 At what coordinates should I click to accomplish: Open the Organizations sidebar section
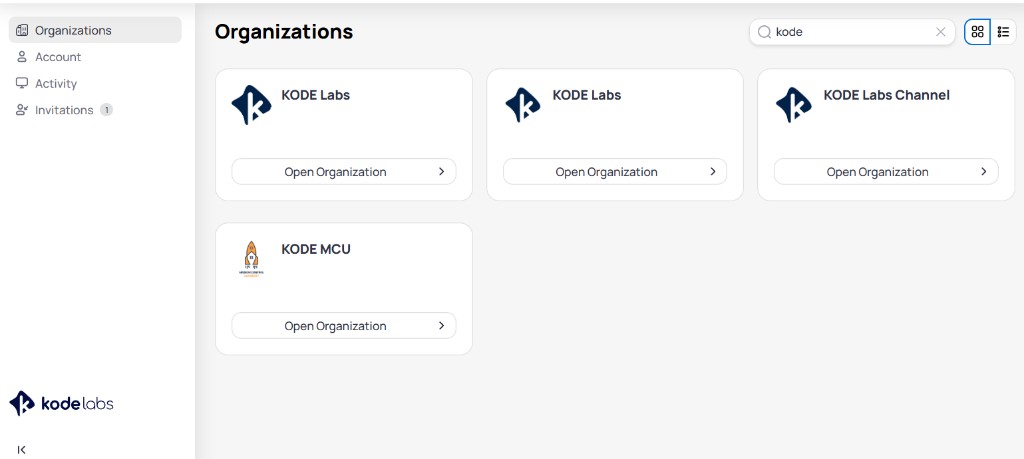95,30
